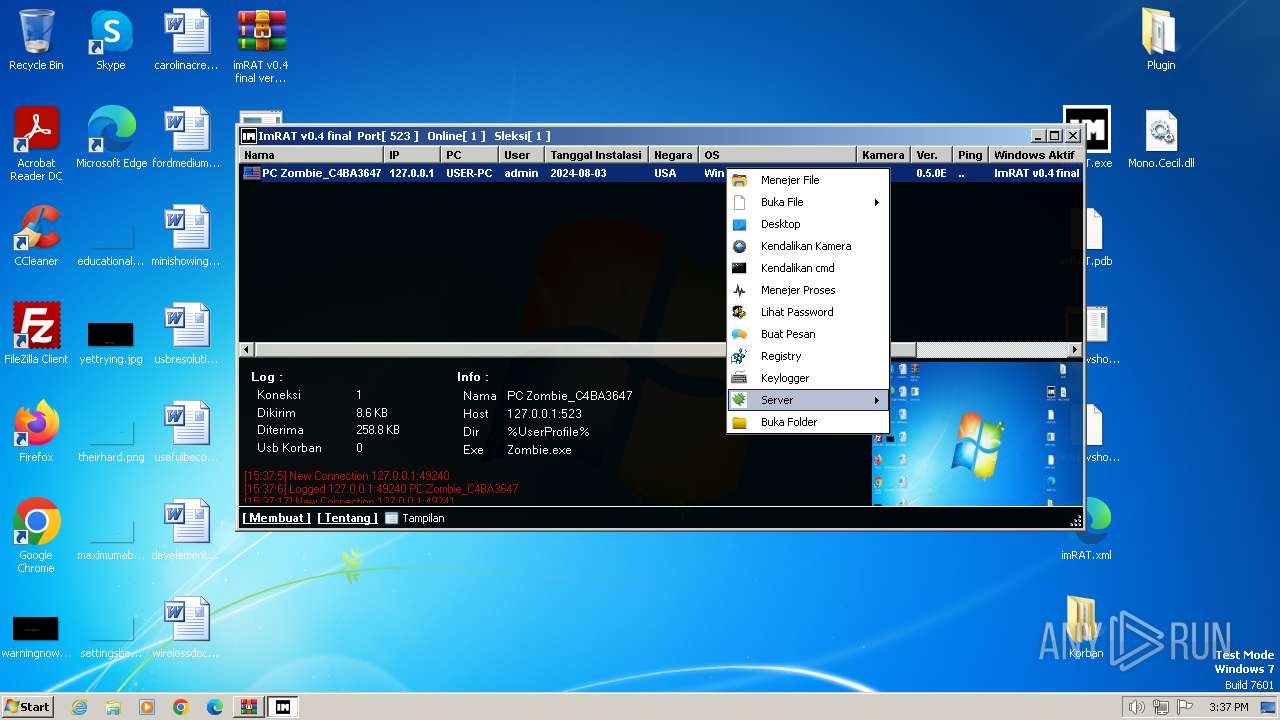Click the Mono.Cecil.dll file icon

[1161, 139]
